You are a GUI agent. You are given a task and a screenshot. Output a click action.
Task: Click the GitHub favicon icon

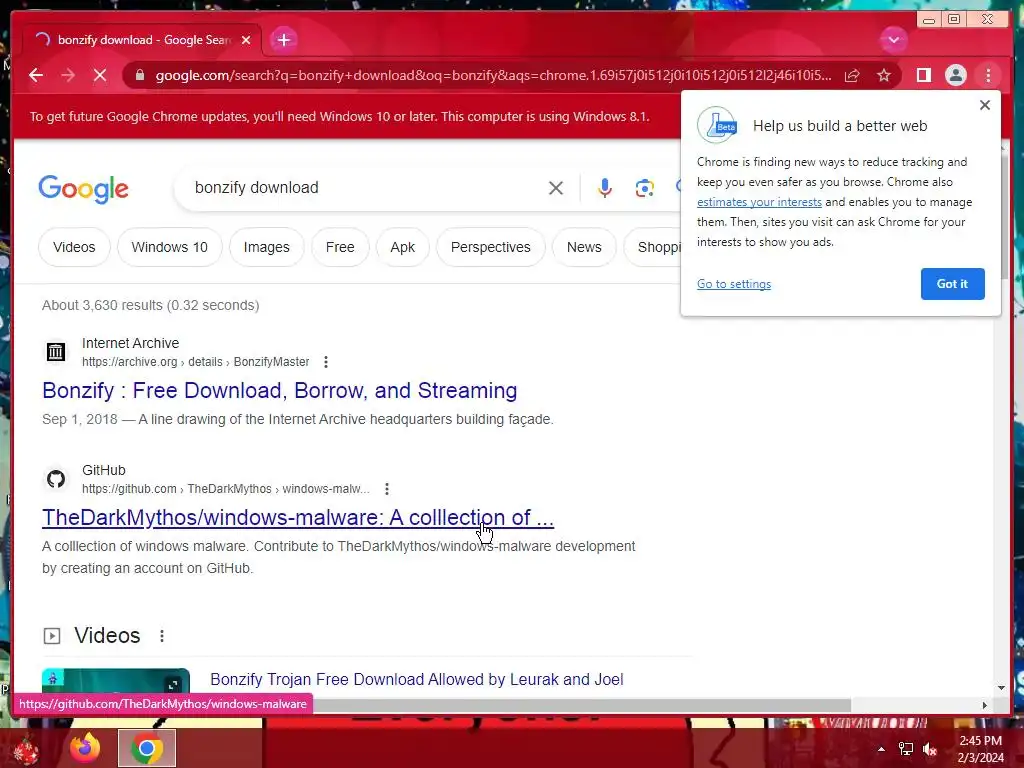[x=56, y=479]
